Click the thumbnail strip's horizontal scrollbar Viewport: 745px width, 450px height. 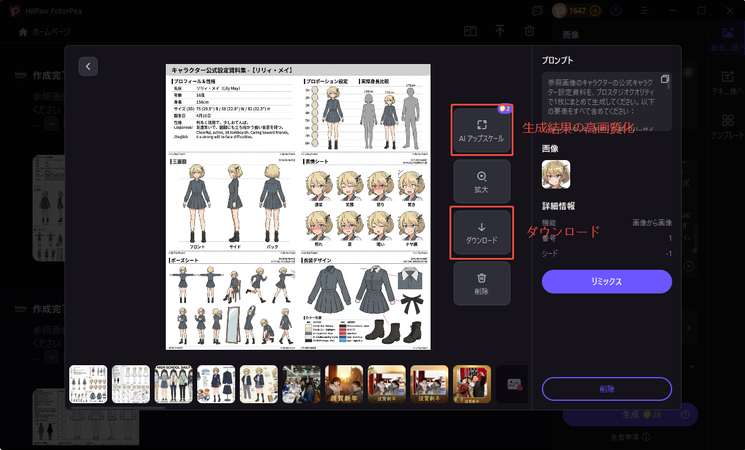tap(118, 407)
